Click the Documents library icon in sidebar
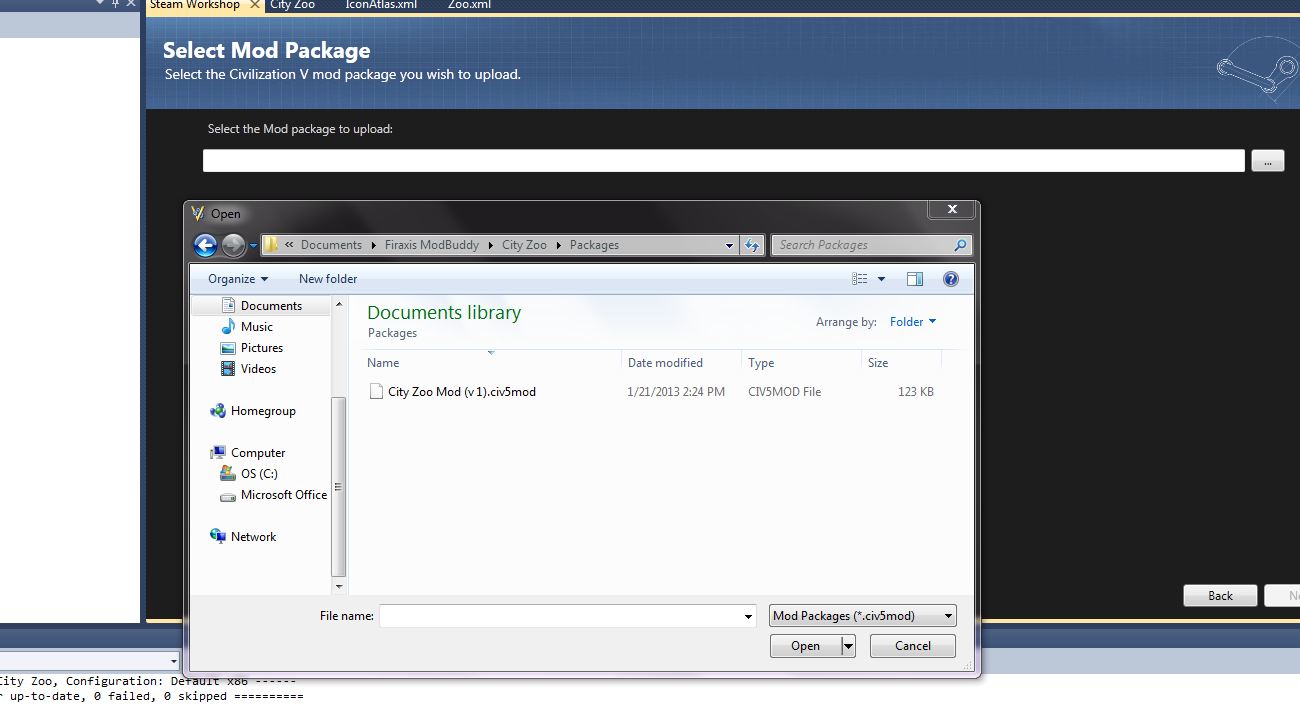 pyautogui.click(x=229, y=306)
